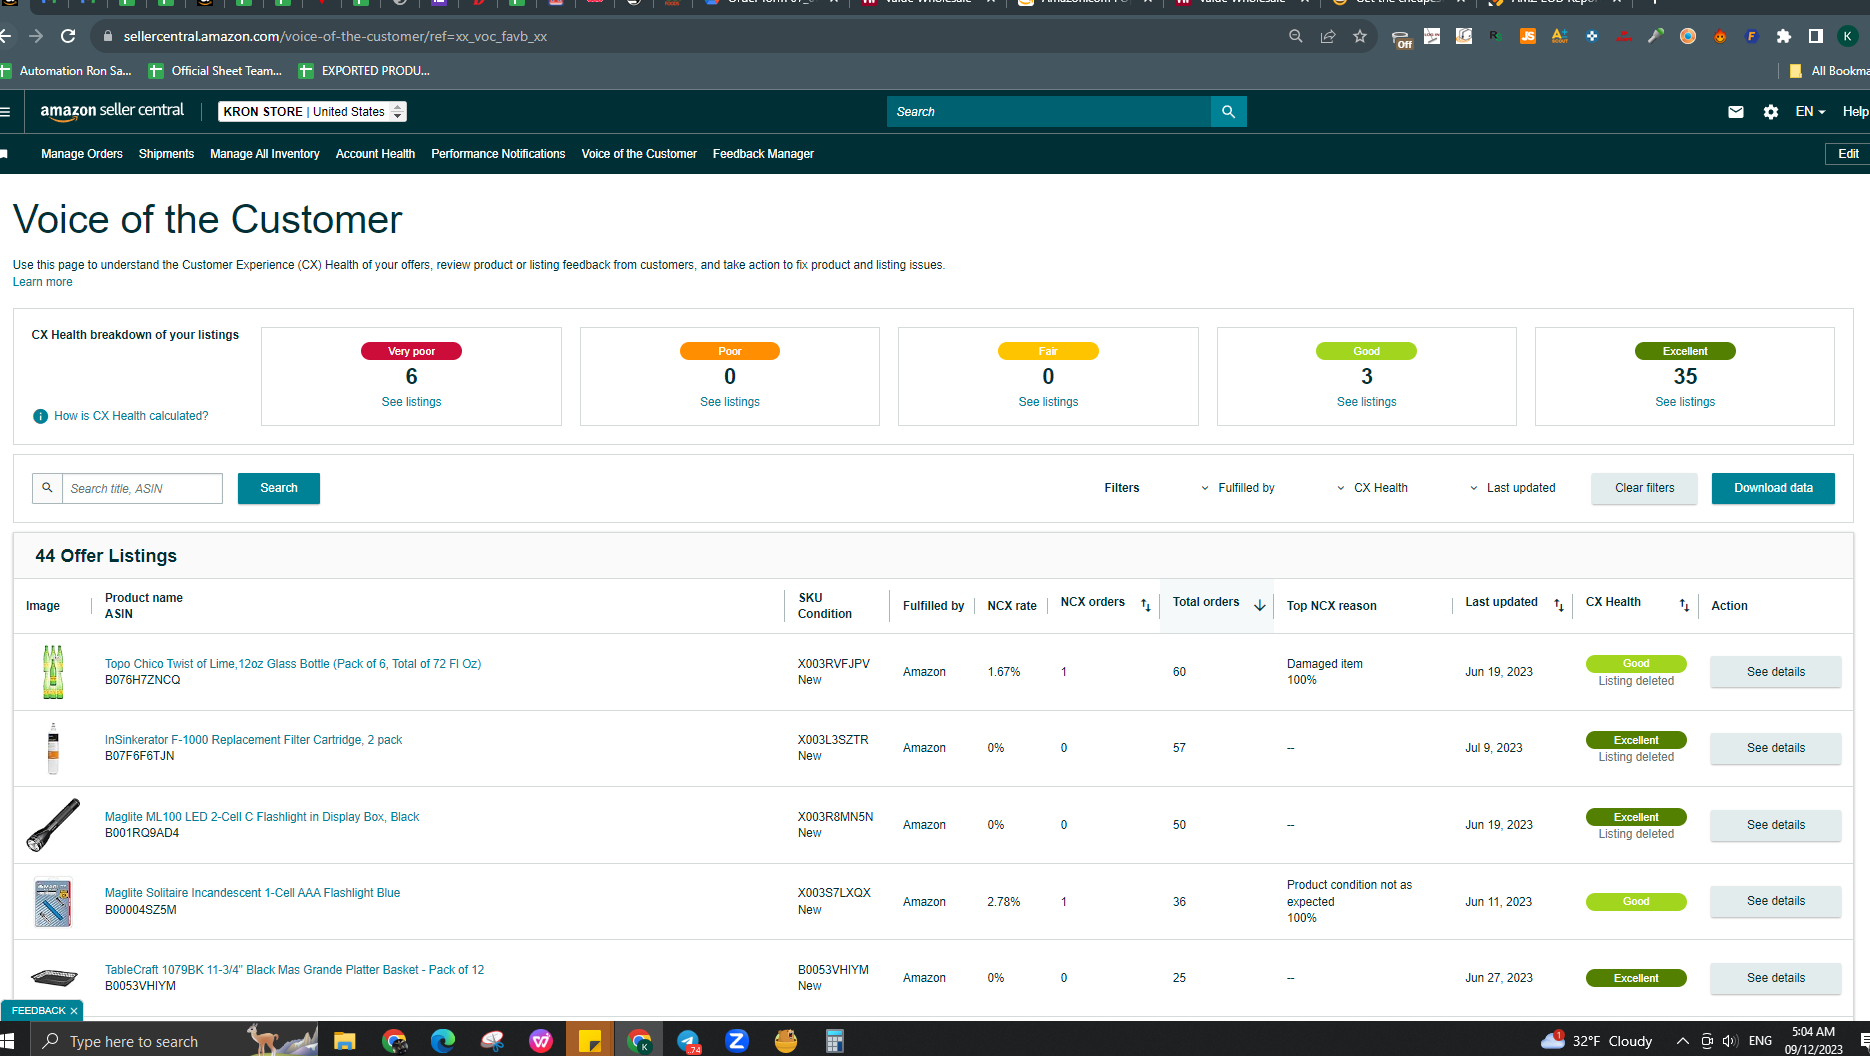See listings under Good
This screenshot has width=1870, height=1056.
tap(1366, 402)
